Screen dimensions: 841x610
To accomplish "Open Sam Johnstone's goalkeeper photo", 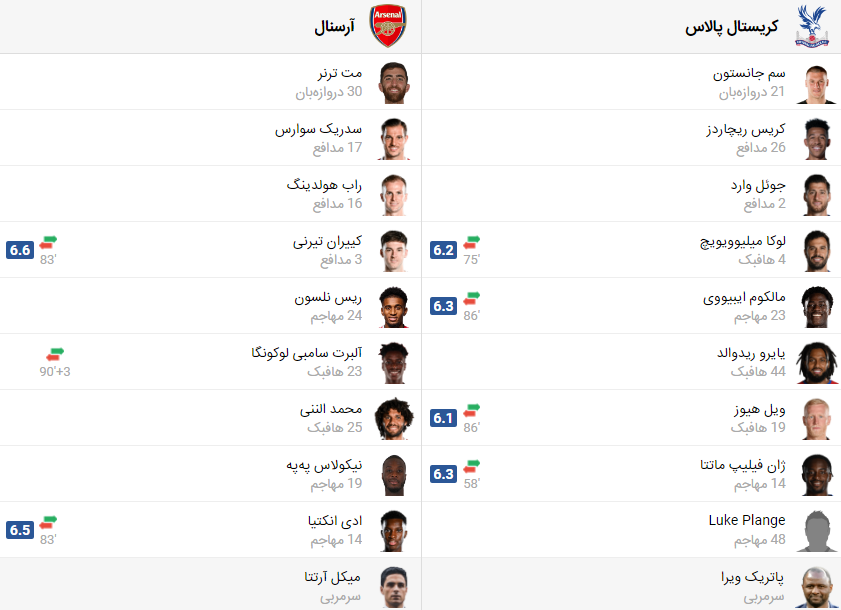I will pyautogui.click(x=817, y=83).
